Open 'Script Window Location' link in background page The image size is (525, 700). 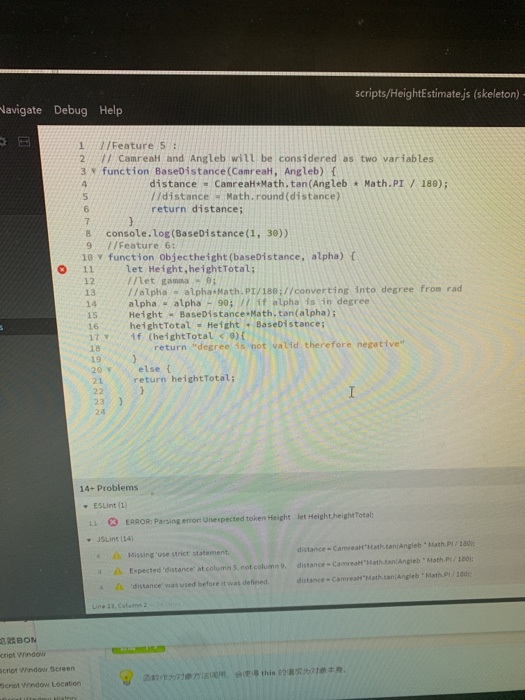[41, 684]
